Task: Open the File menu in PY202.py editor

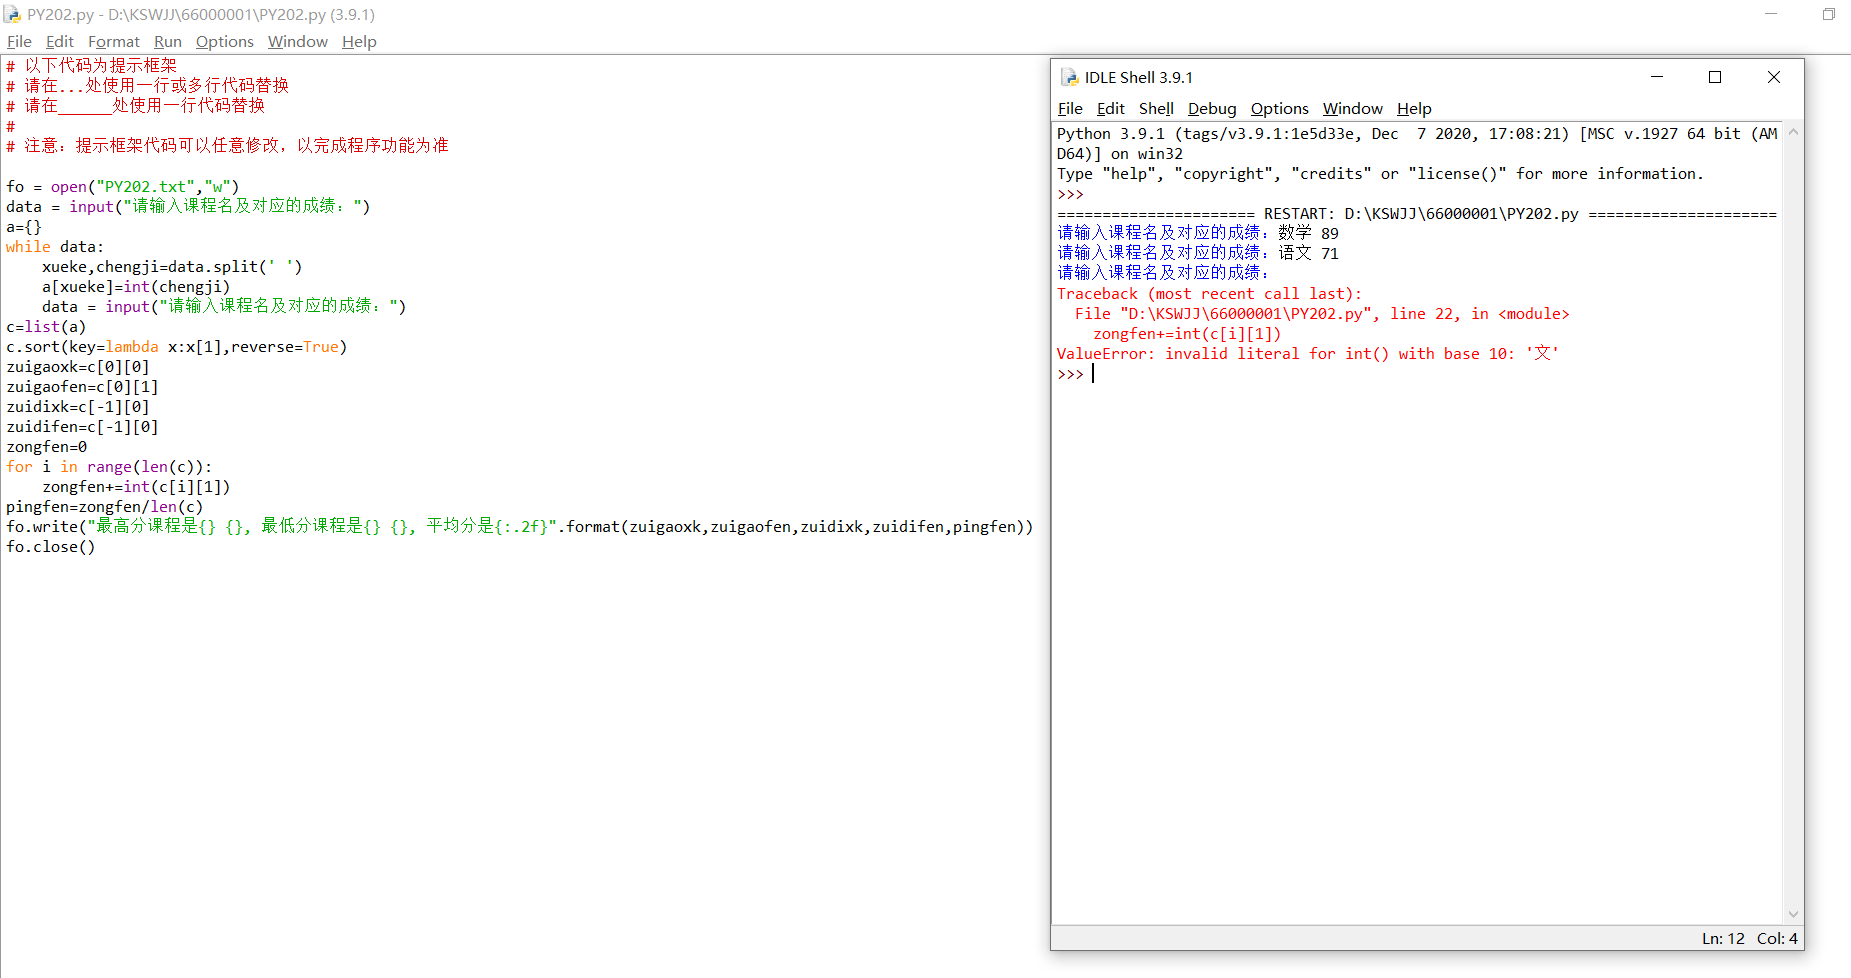Action: coord(19,41)
